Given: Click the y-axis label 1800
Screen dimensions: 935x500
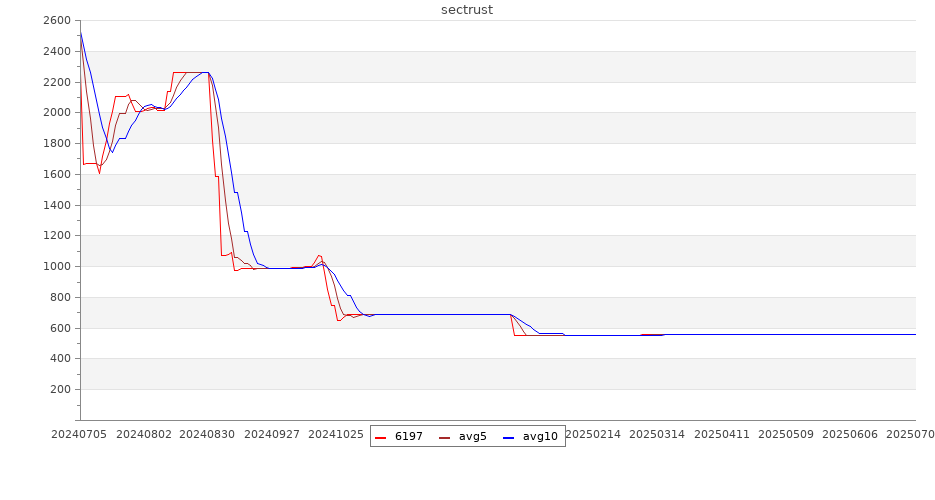Looking at the screenshot, I should point(57,144).
